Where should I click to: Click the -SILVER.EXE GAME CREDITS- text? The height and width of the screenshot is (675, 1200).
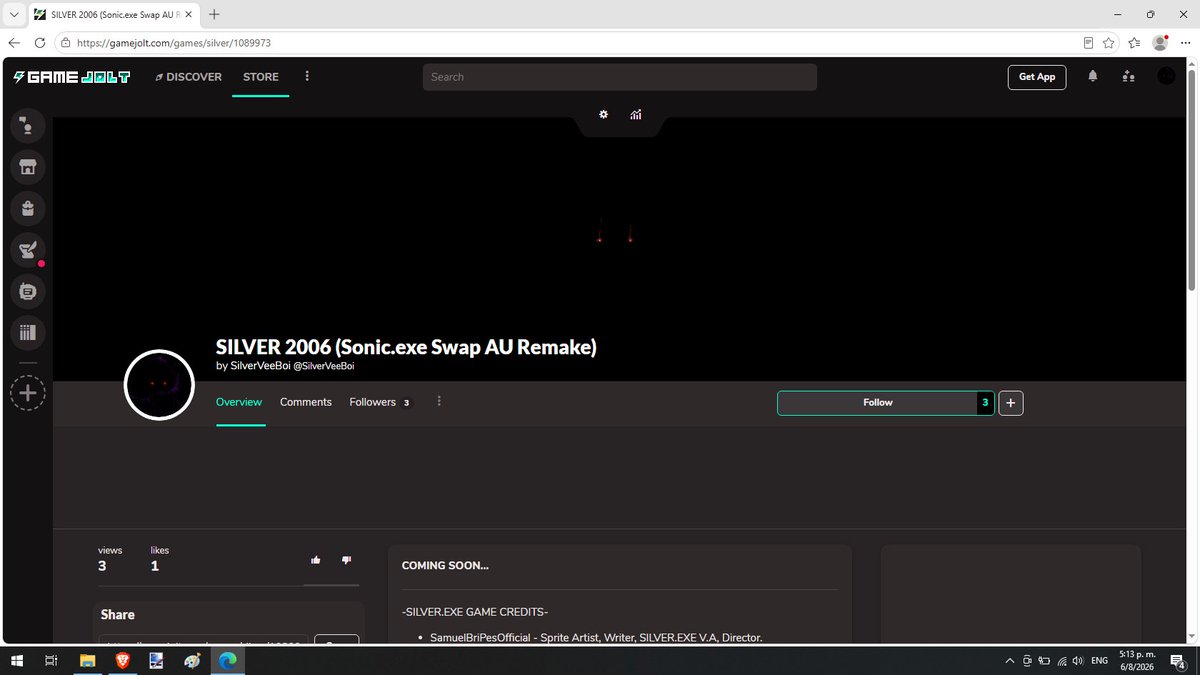coord(474,612)
